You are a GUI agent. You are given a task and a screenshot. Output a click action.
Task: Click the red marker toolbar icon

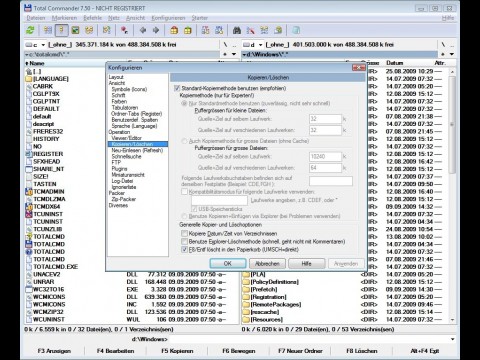125,30
